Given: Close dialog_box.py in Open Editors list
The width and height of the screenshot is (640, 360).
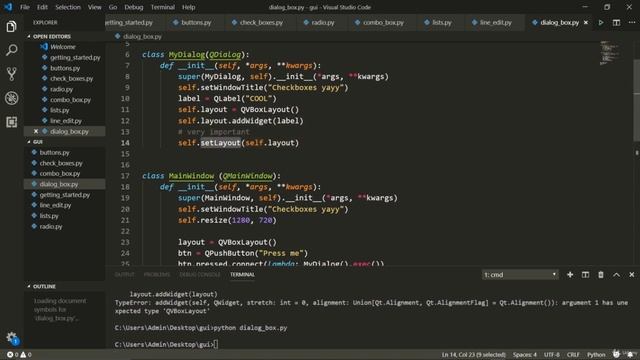Looking at the screenshot, I should 36,131.
